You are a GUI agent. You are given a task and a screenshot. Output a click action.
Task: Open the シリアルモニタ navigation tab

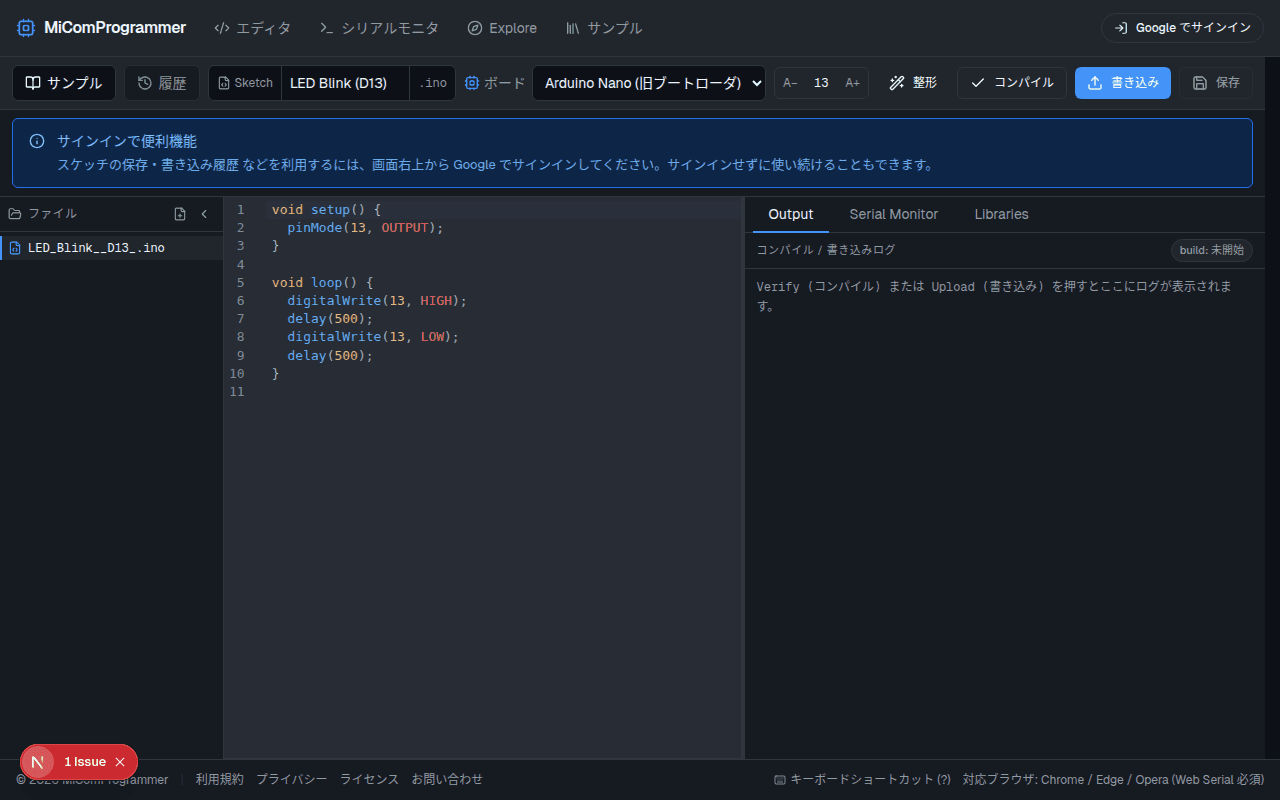click(x=379, y=28)
